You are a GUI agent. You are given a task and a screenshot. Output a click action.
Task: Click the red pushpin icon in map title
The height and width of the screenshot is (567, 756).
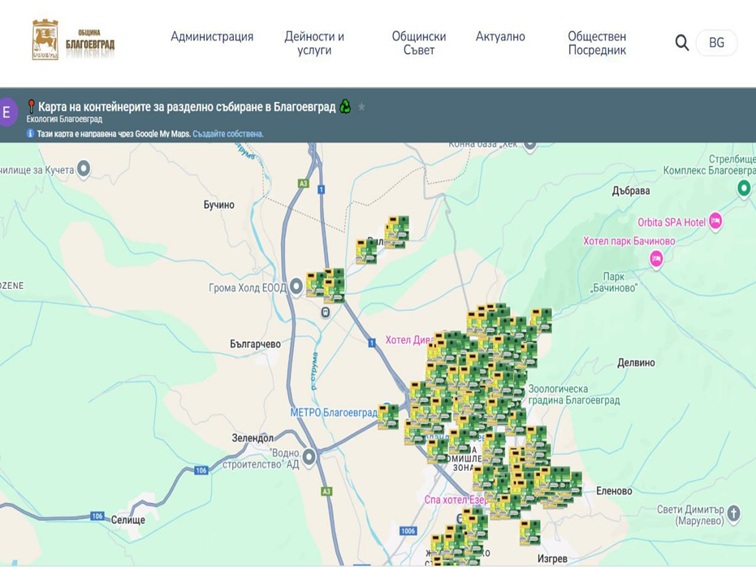(x=31, y=107)
